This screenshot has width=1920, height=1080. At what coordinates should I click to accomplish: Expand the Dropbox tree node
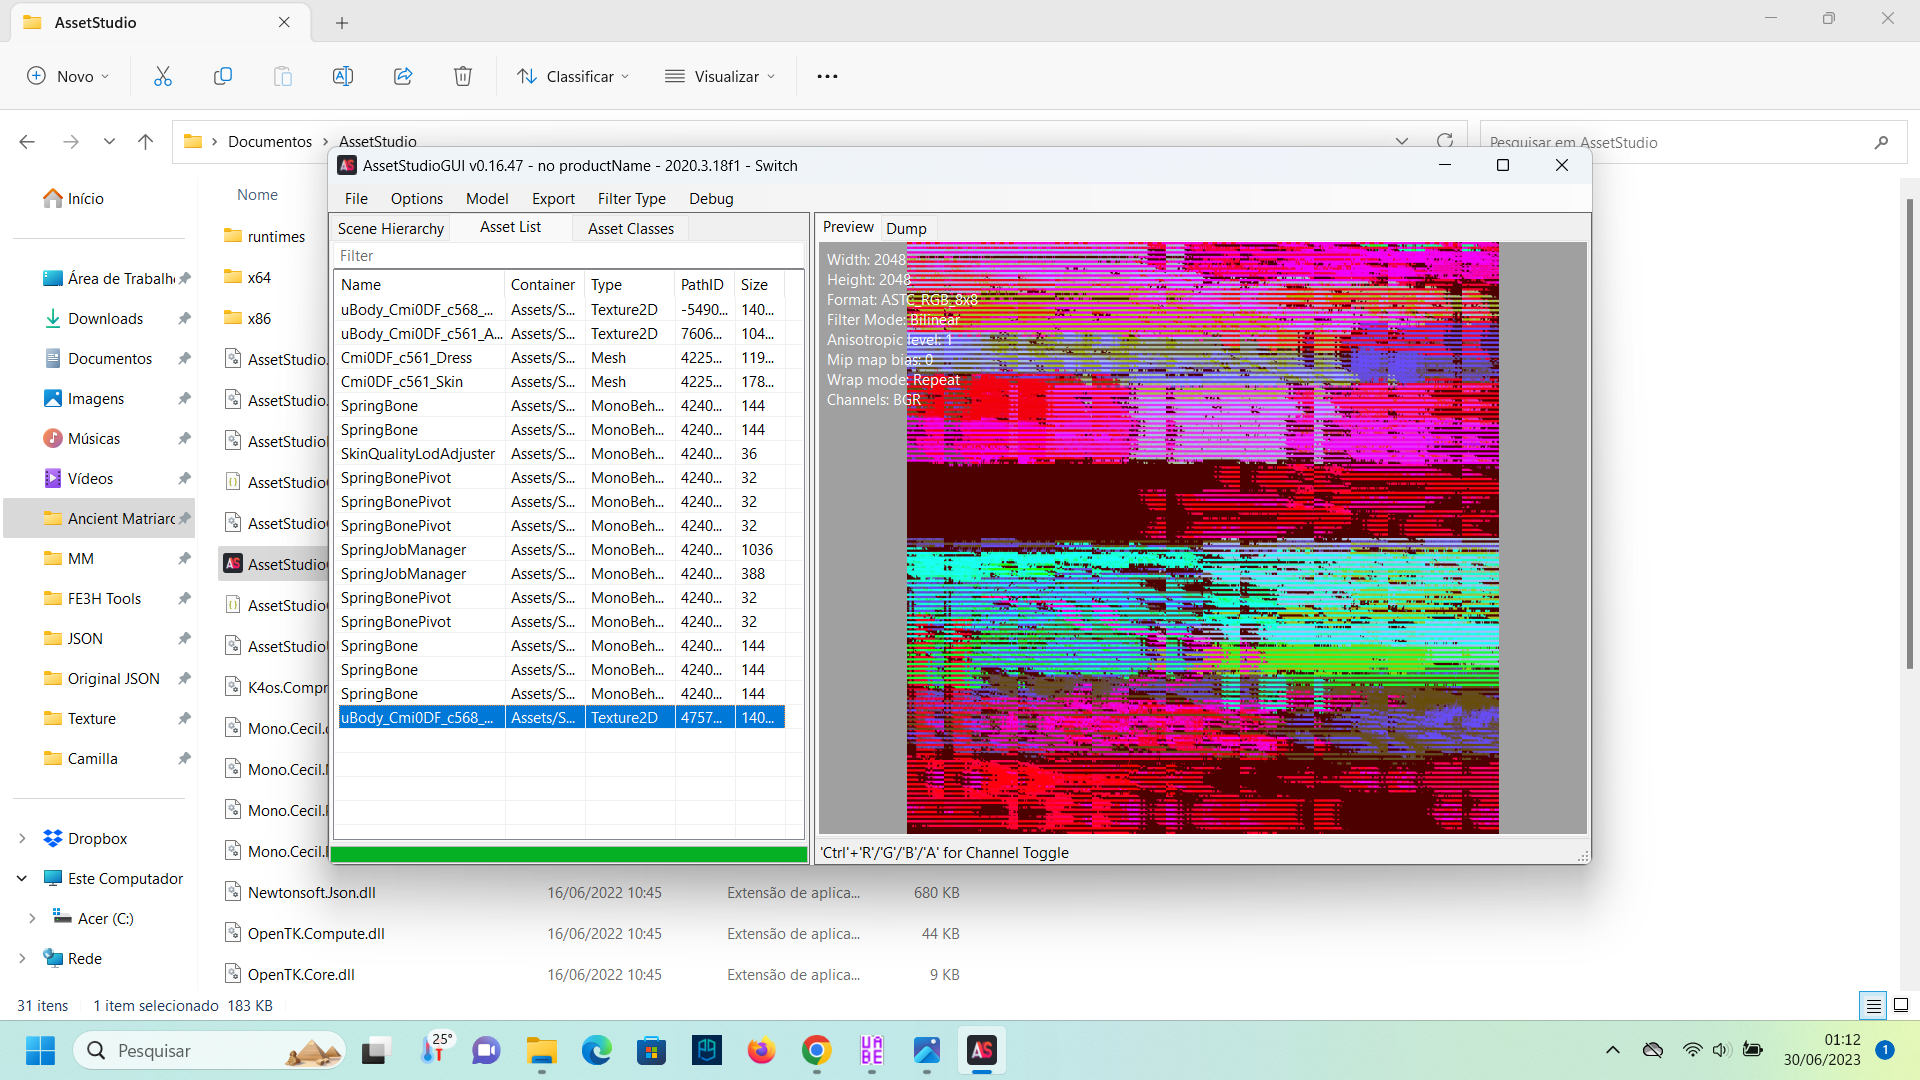click(22, 838)
